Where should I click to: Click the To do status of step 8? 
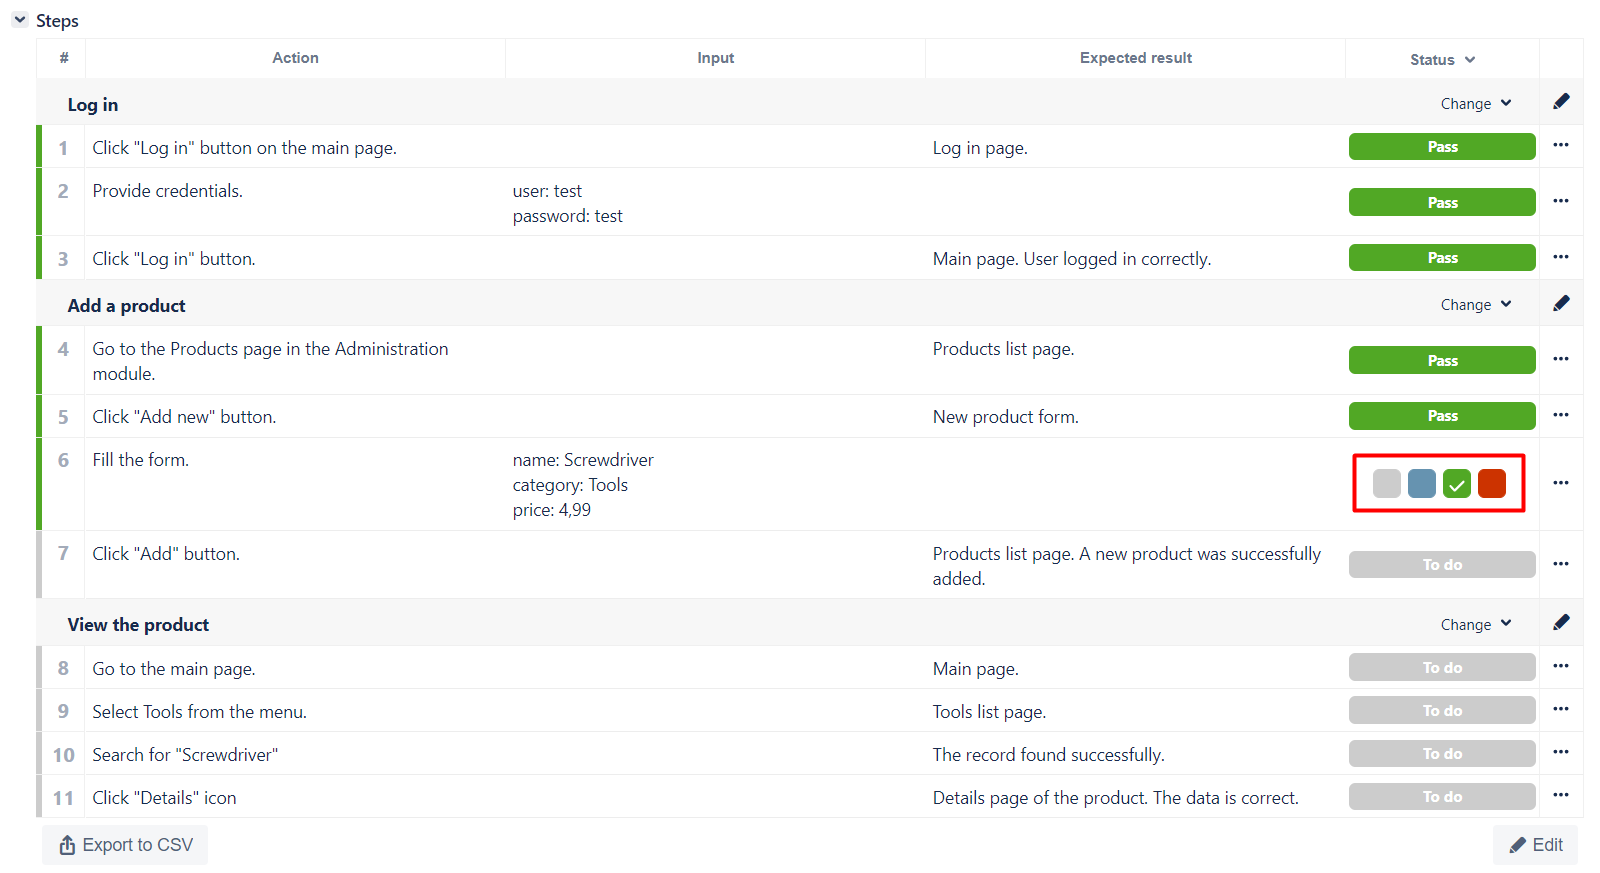tap(1442, 667)
